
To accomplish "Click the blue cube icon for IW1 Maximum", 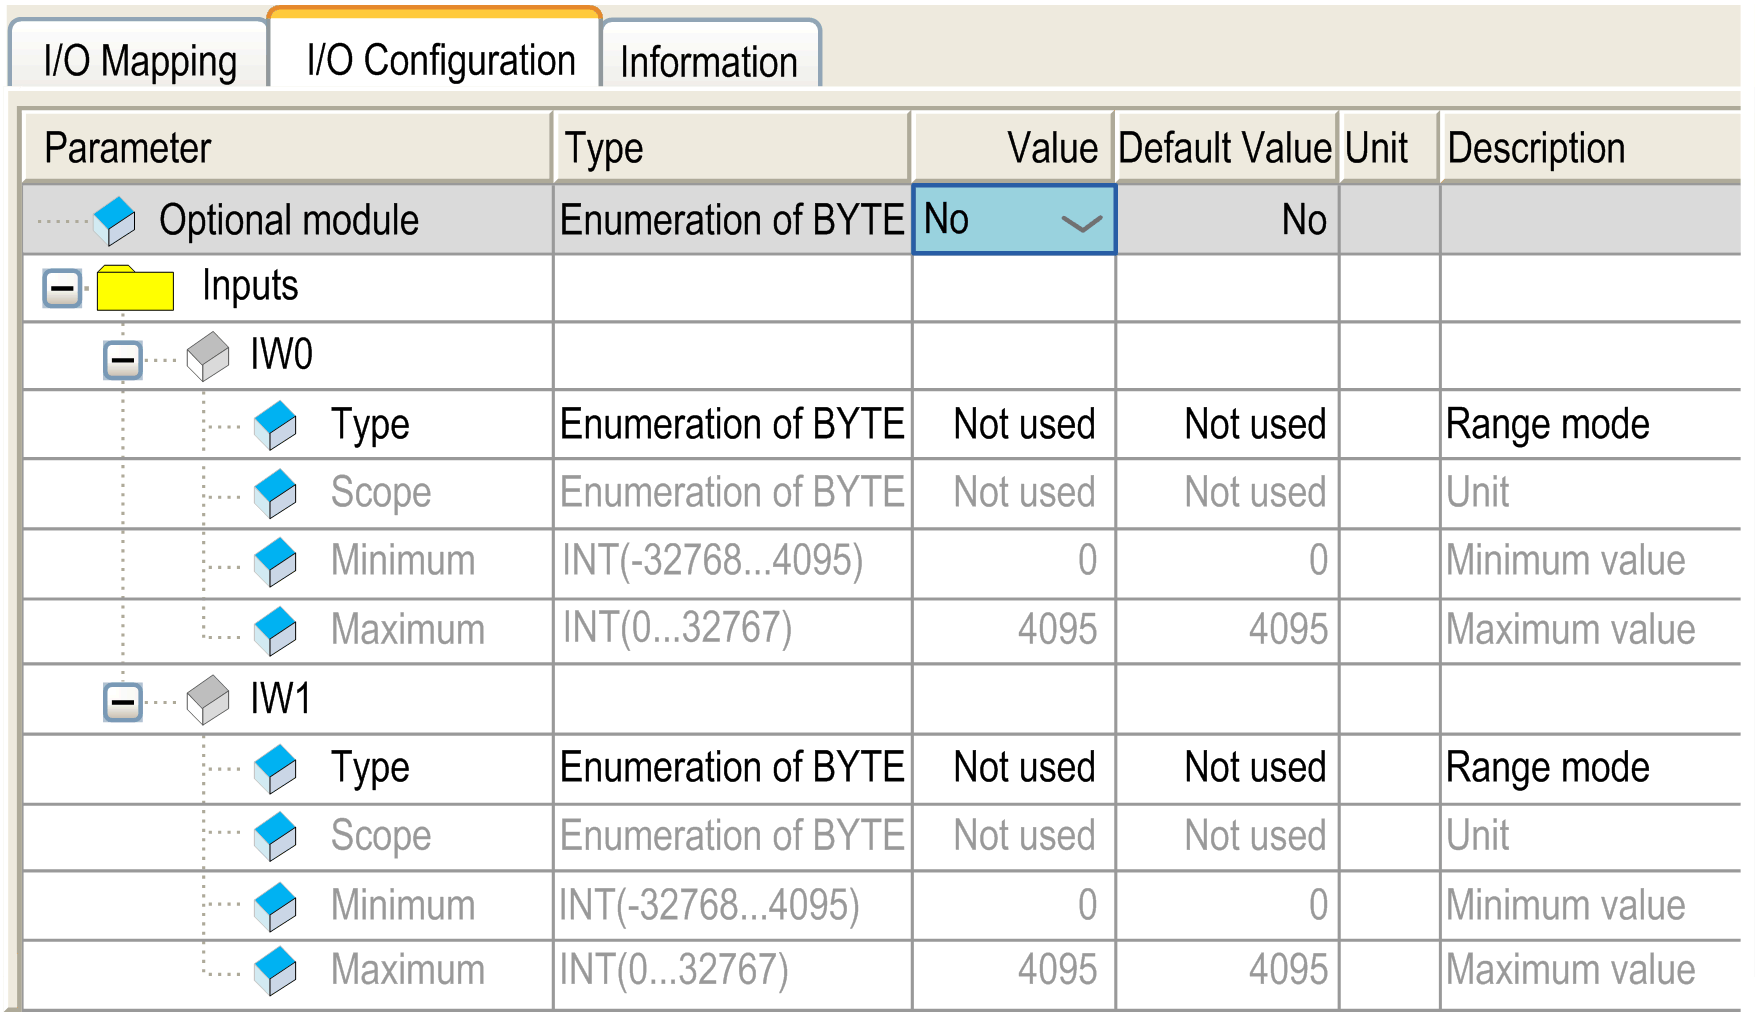I will click(x=275, y=971).
